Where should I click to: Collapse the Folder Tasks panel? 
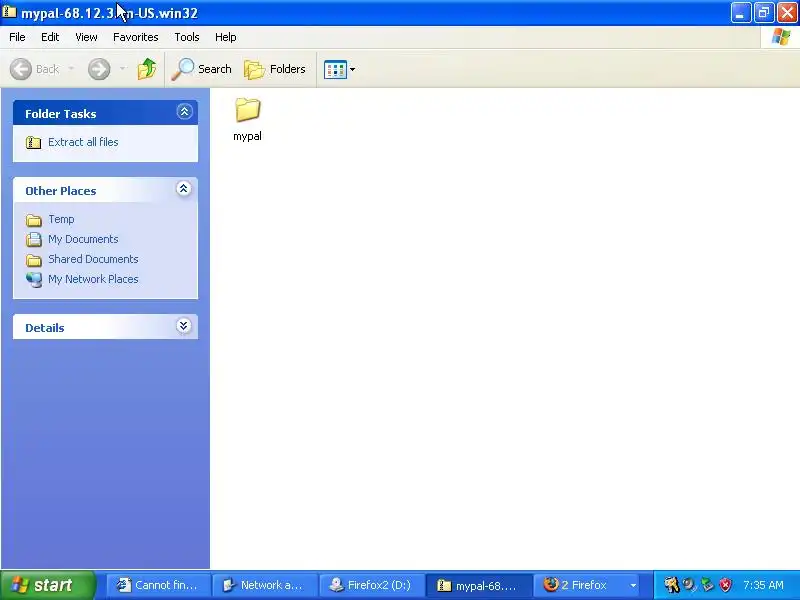coord(184,112)
